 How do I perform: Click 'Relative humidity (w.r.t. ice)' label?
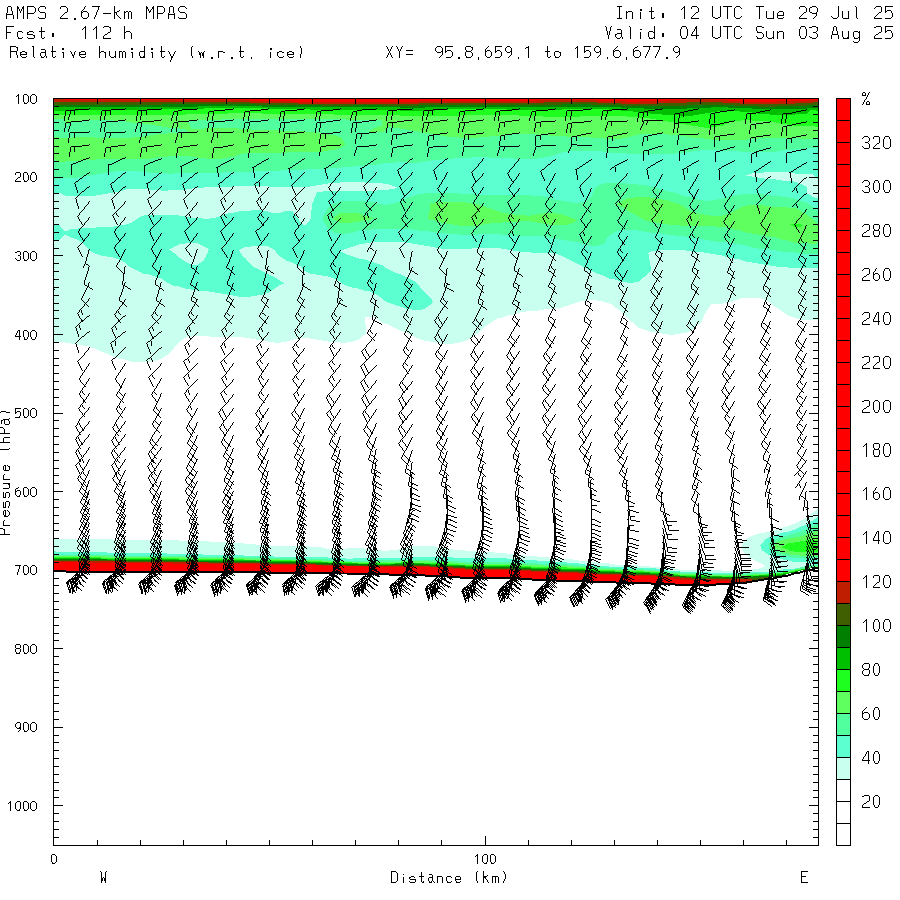point(156,53)
